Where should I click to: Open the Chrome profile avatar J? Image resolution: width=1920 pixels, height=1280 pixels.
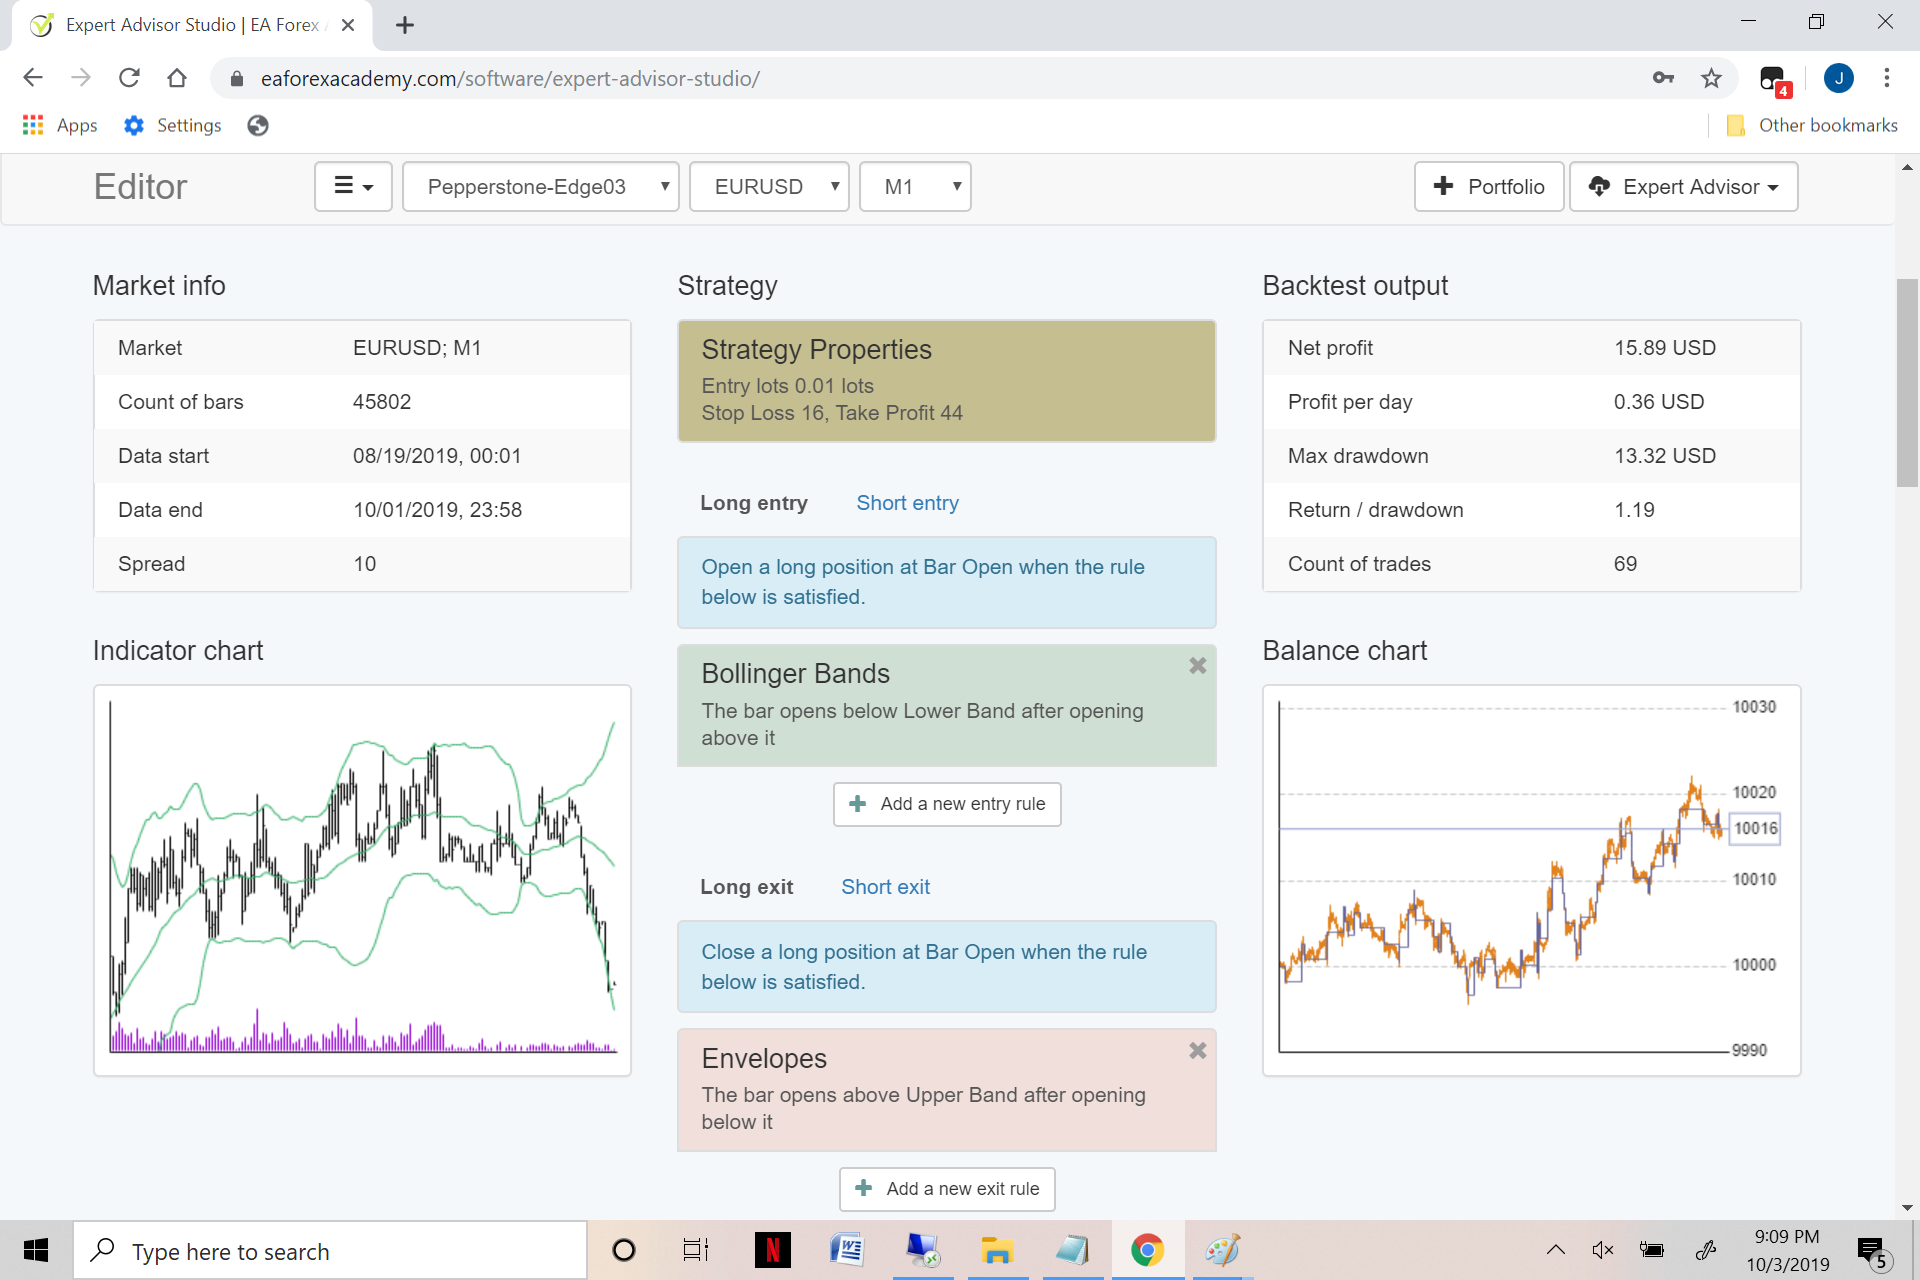(x=1838, y=78)
